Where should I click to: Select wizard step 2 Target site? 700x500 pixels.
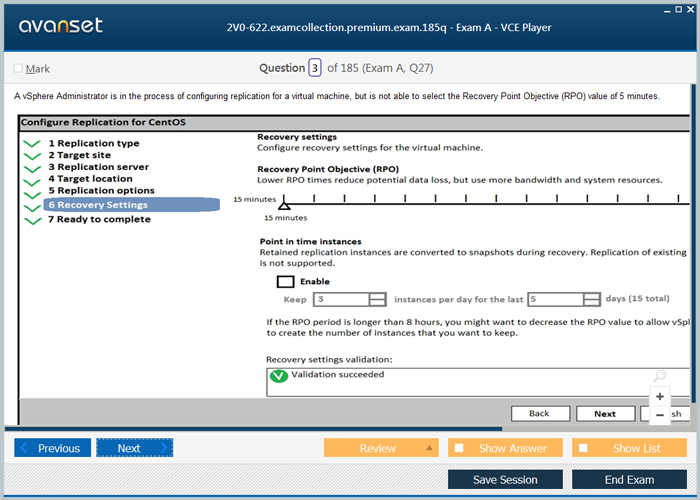click(79, 155)
